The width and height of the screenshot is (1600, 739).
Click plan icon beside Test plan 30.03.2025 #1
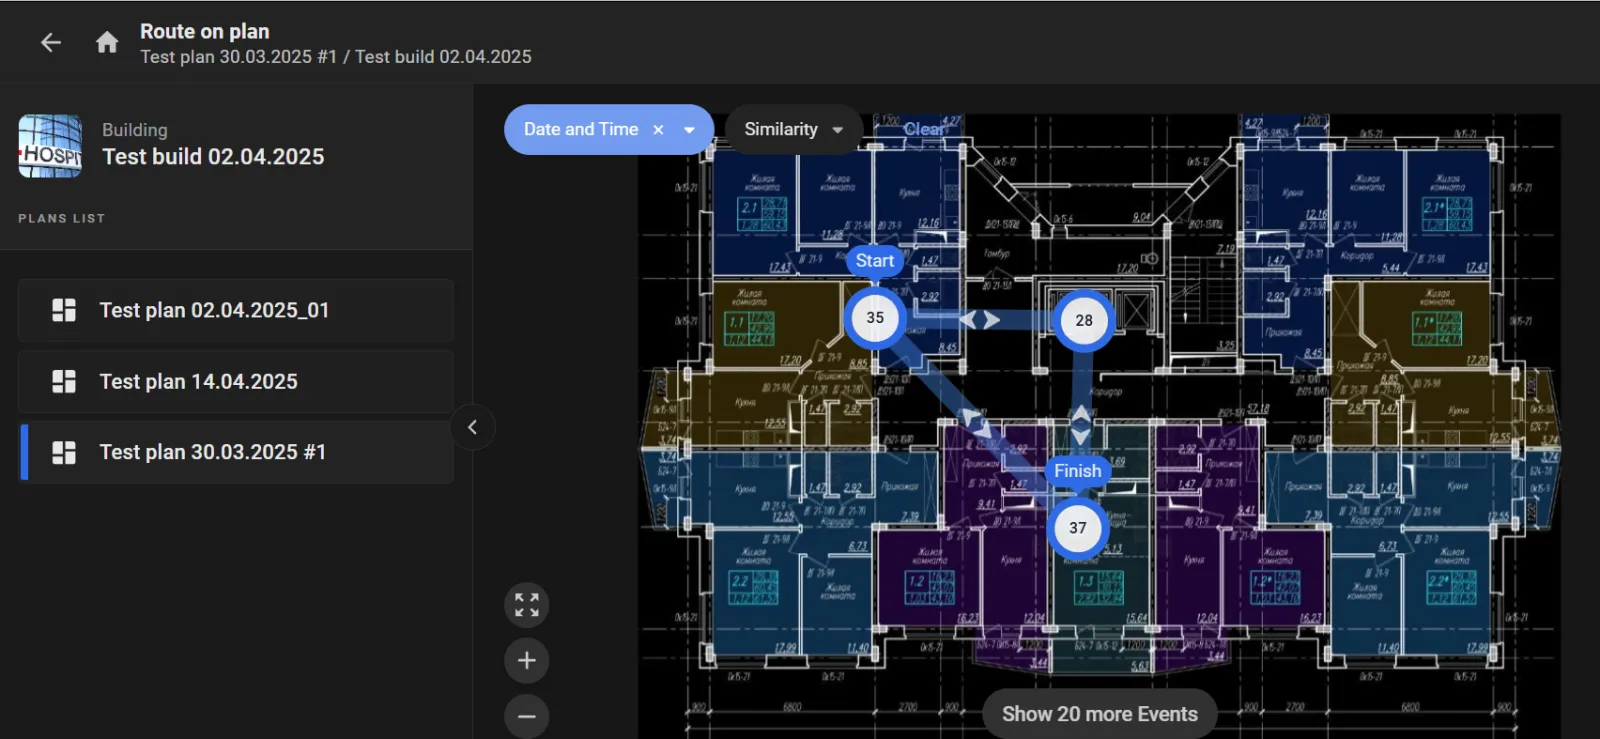(x=64, y=452)
